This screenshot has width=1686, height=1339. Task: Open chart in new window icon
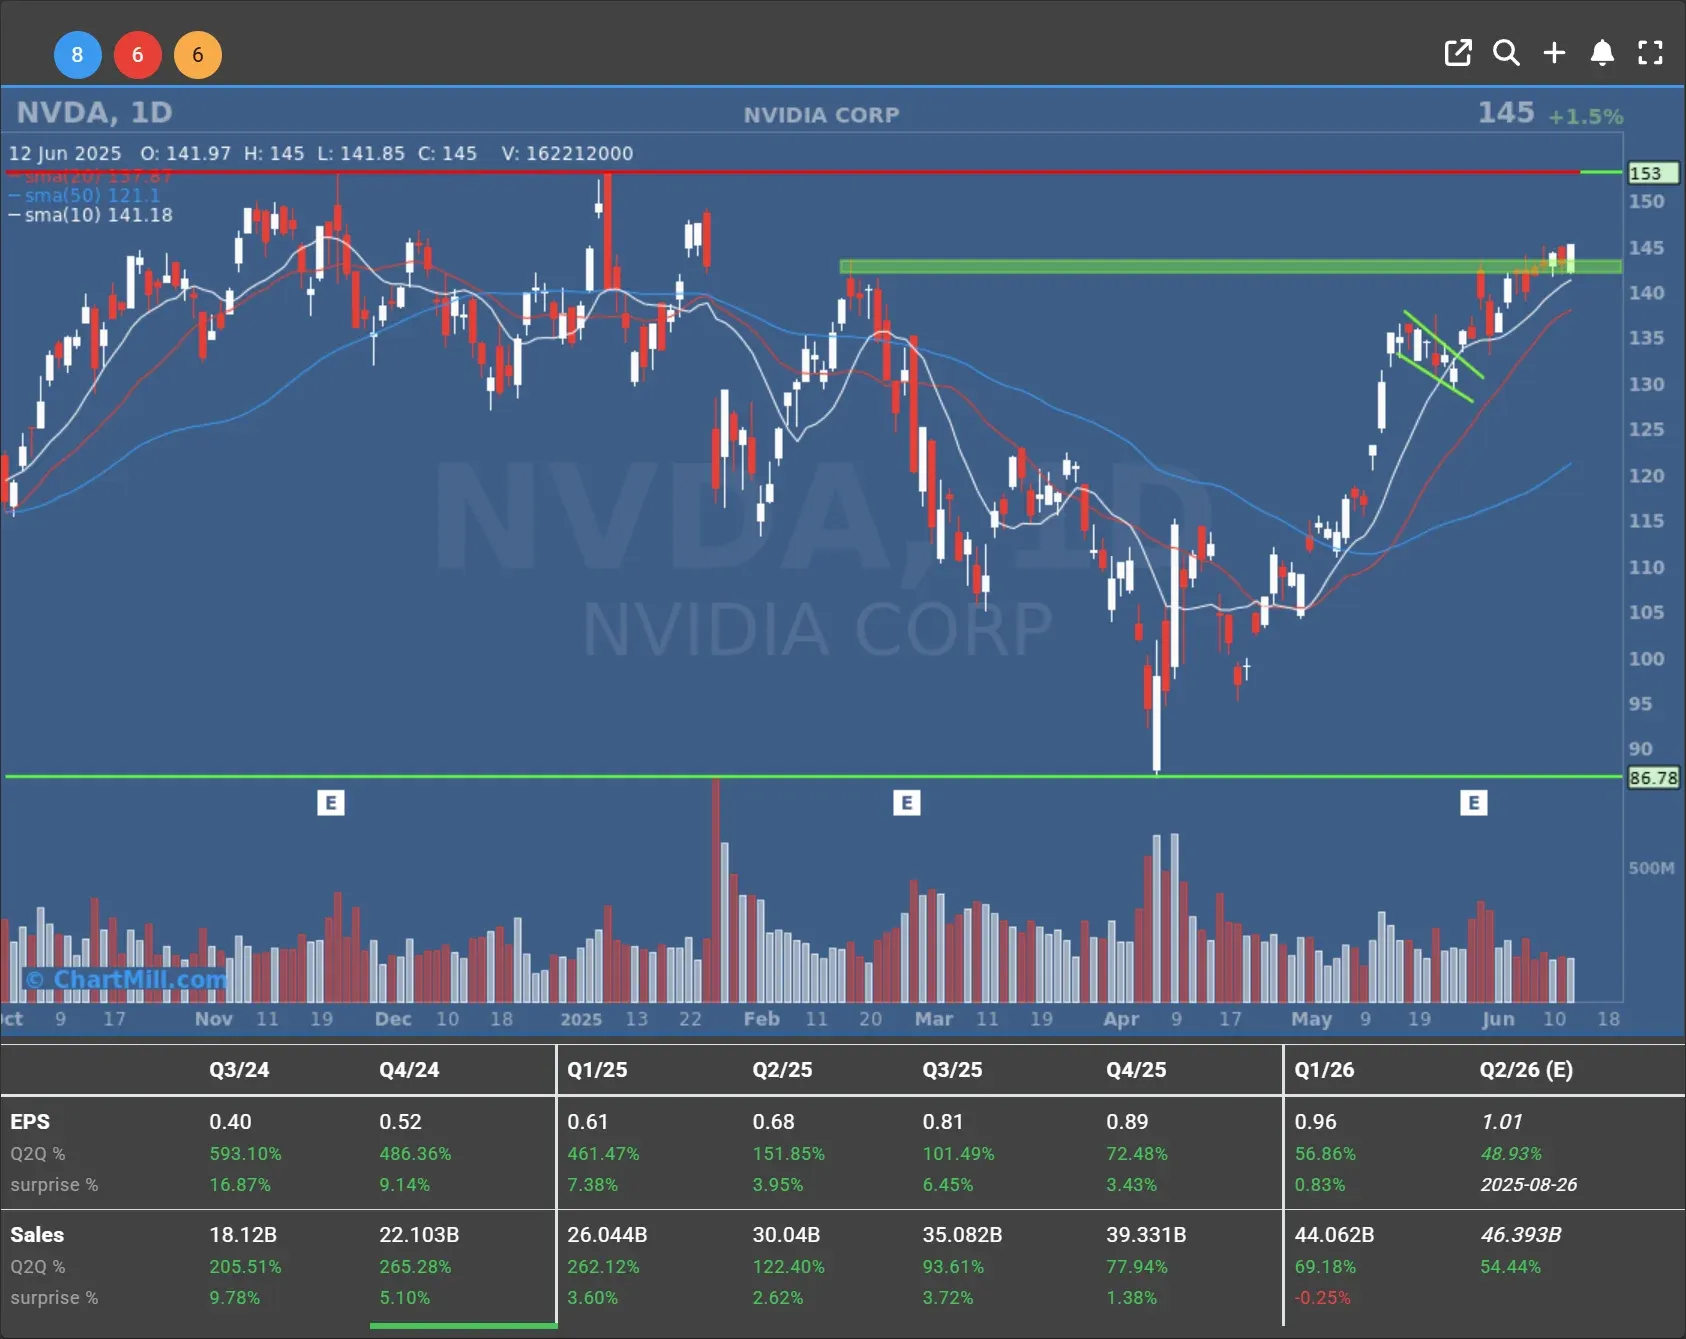(1458, 53)
